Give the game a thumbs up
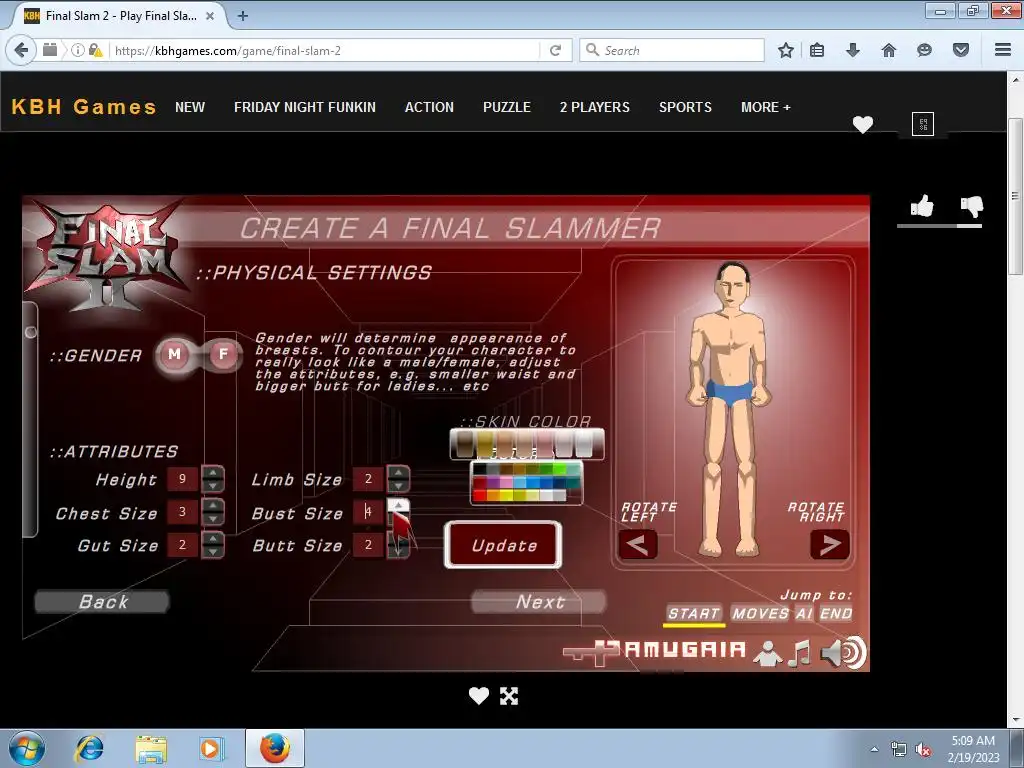The image size is (1024, 768). (922, 206)
